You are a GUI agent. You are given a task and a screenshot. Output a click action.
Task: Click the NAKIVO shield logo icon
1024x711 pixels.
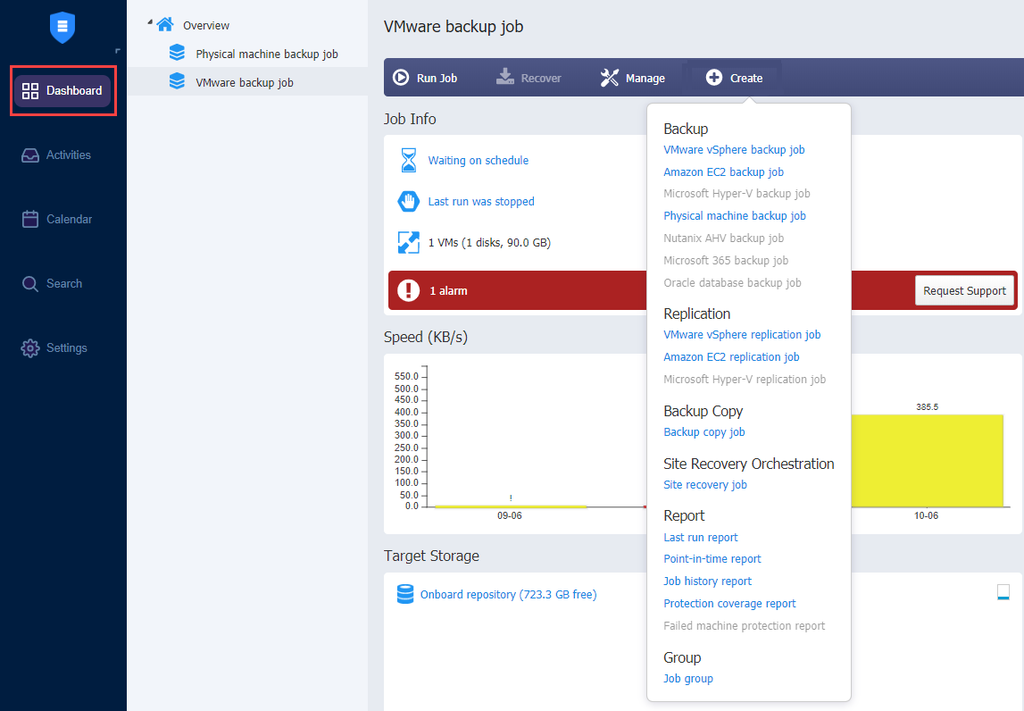[63, 28]
